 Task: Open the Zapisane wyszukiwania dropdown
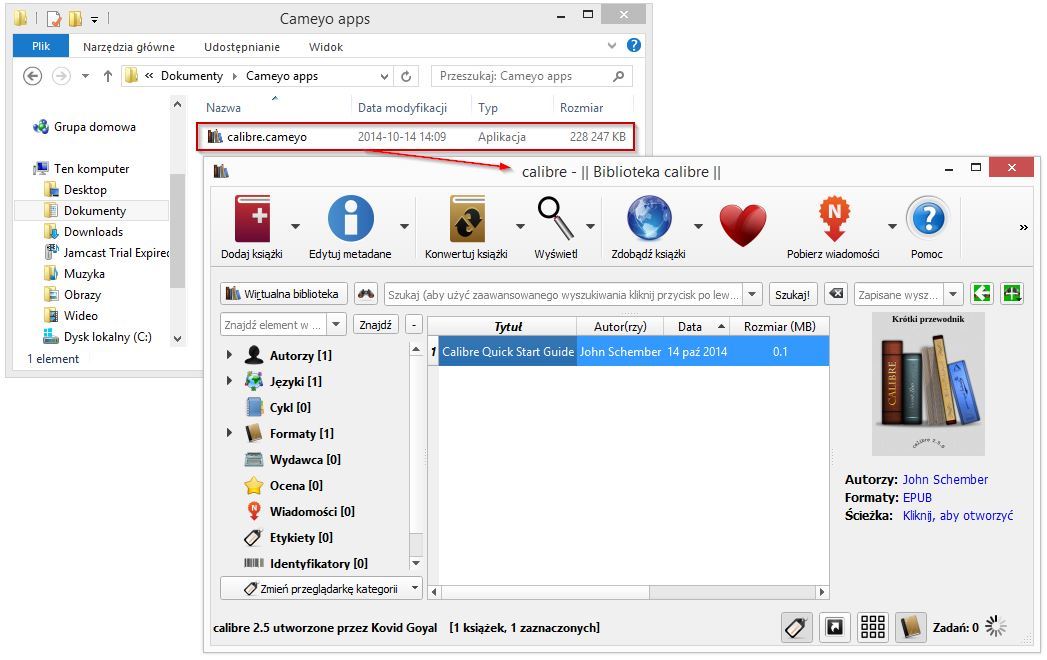coord(954,294)
